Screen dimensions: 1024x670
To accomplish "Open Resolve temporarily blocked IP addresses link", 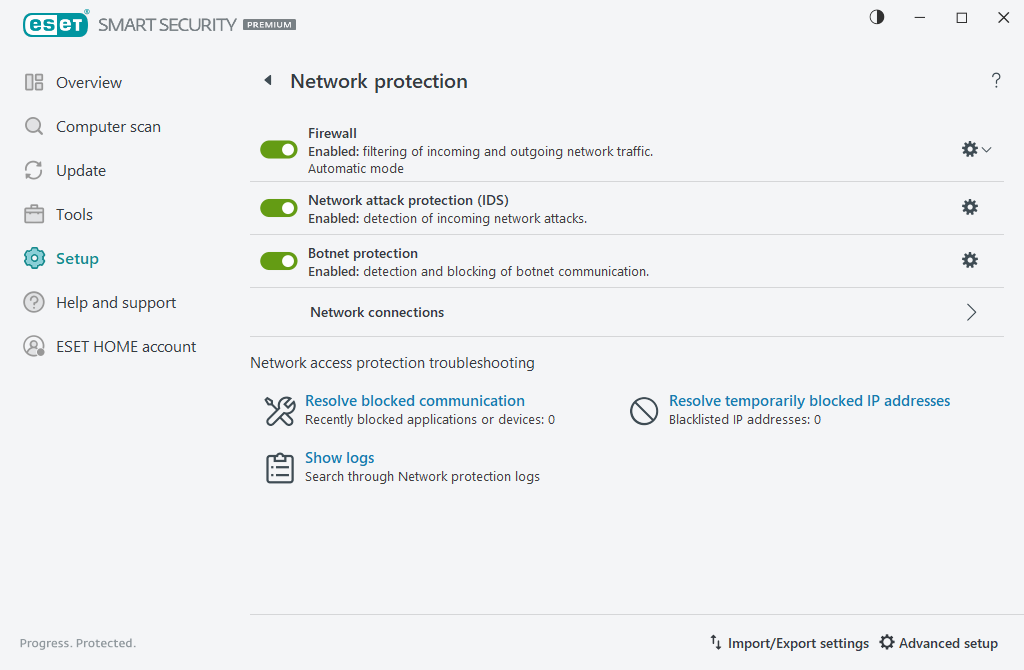I will pyautogui.click(x=809, y=401).
